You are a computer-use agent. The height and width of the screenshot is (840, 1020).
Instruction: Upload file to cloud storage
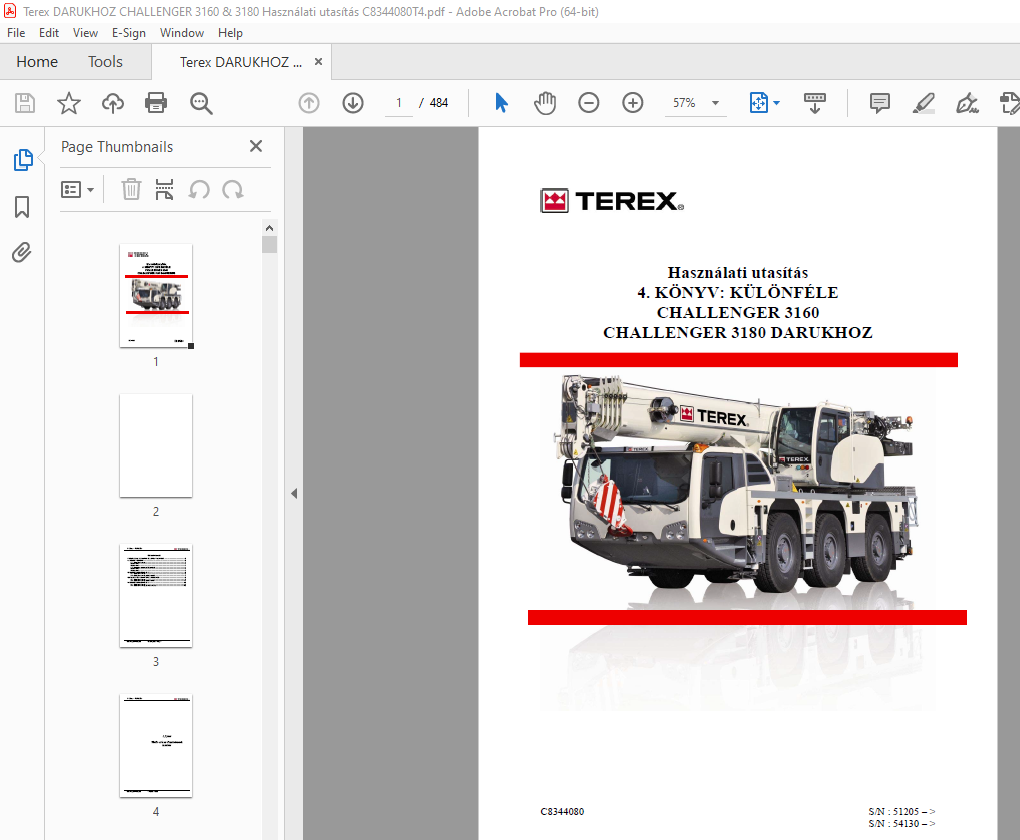point(113,103)
